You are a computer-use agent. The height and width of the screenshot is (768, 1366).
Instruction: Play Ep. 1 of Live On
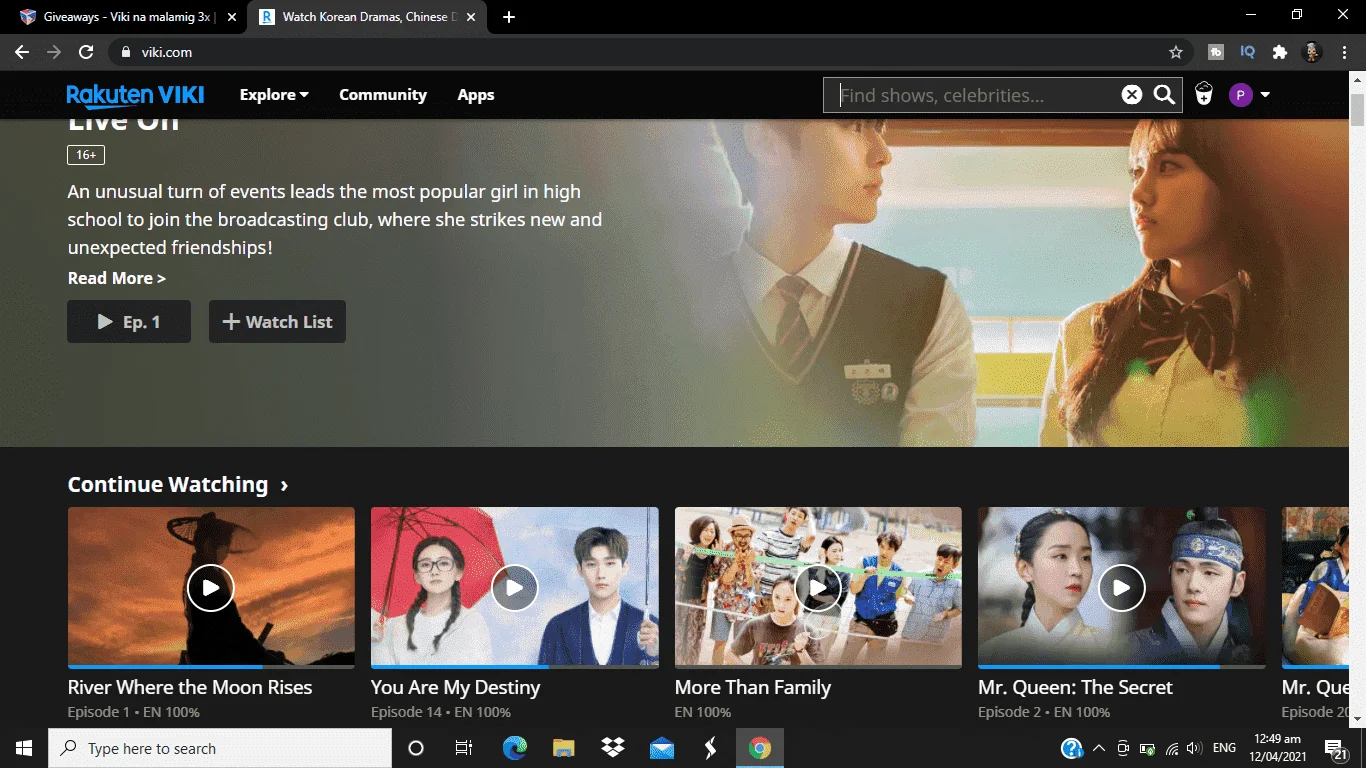[x=129, y=322]
